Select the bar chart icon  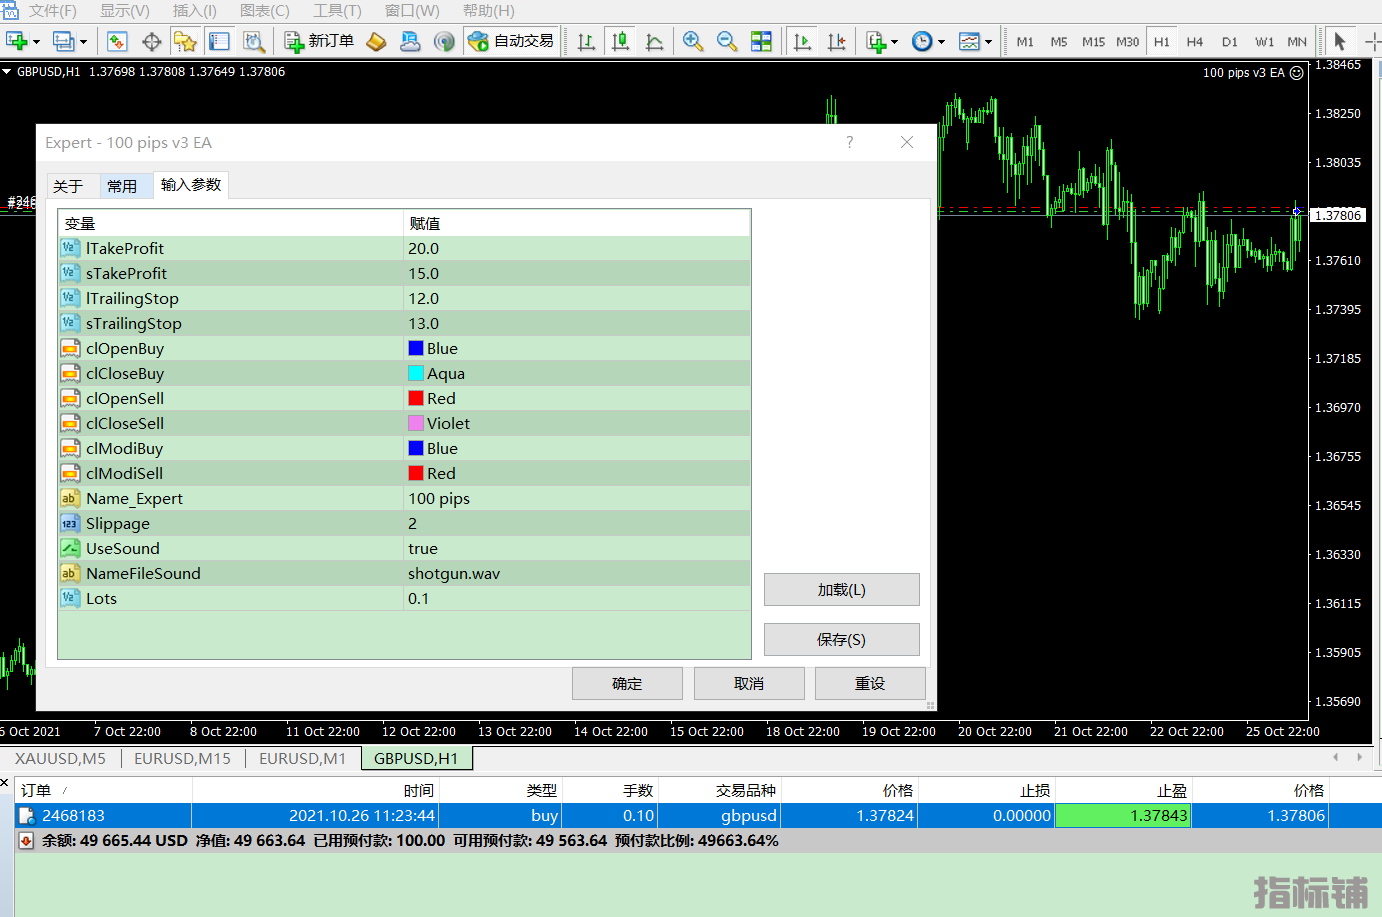pos(586,41)
